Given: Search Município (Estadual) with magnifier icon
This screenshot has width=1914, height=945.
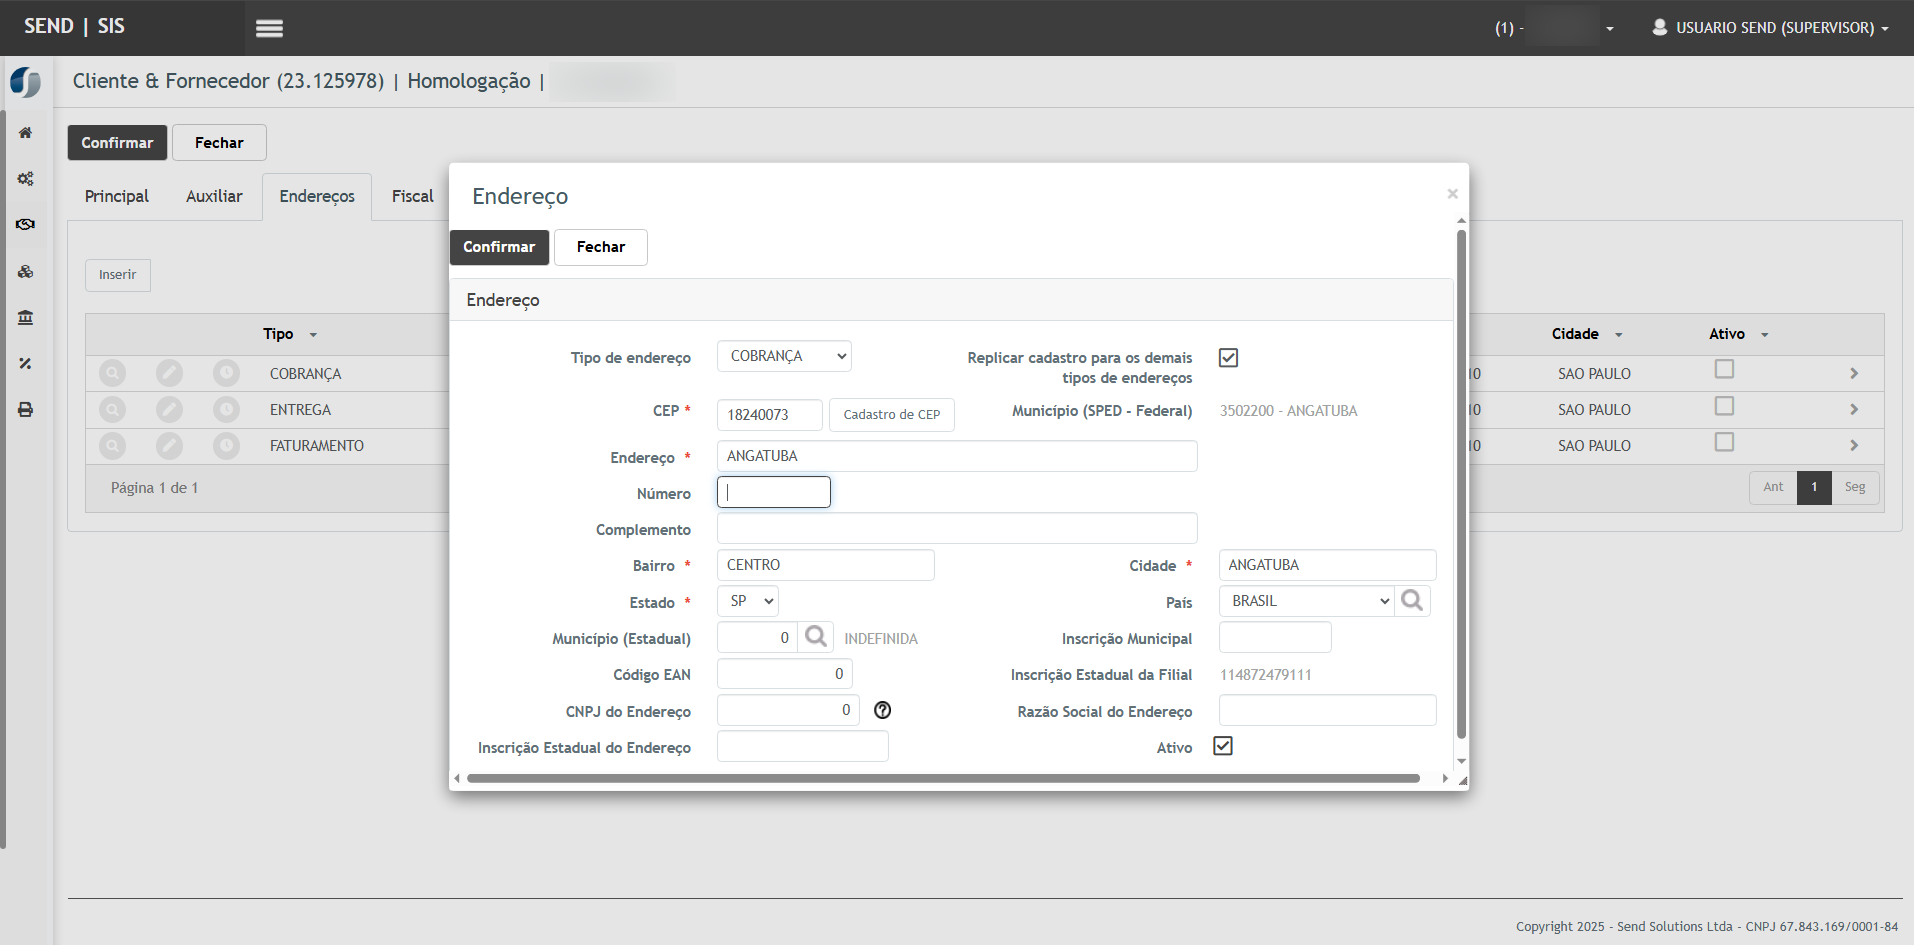Looking at the screenshot, I should (816, 637).
